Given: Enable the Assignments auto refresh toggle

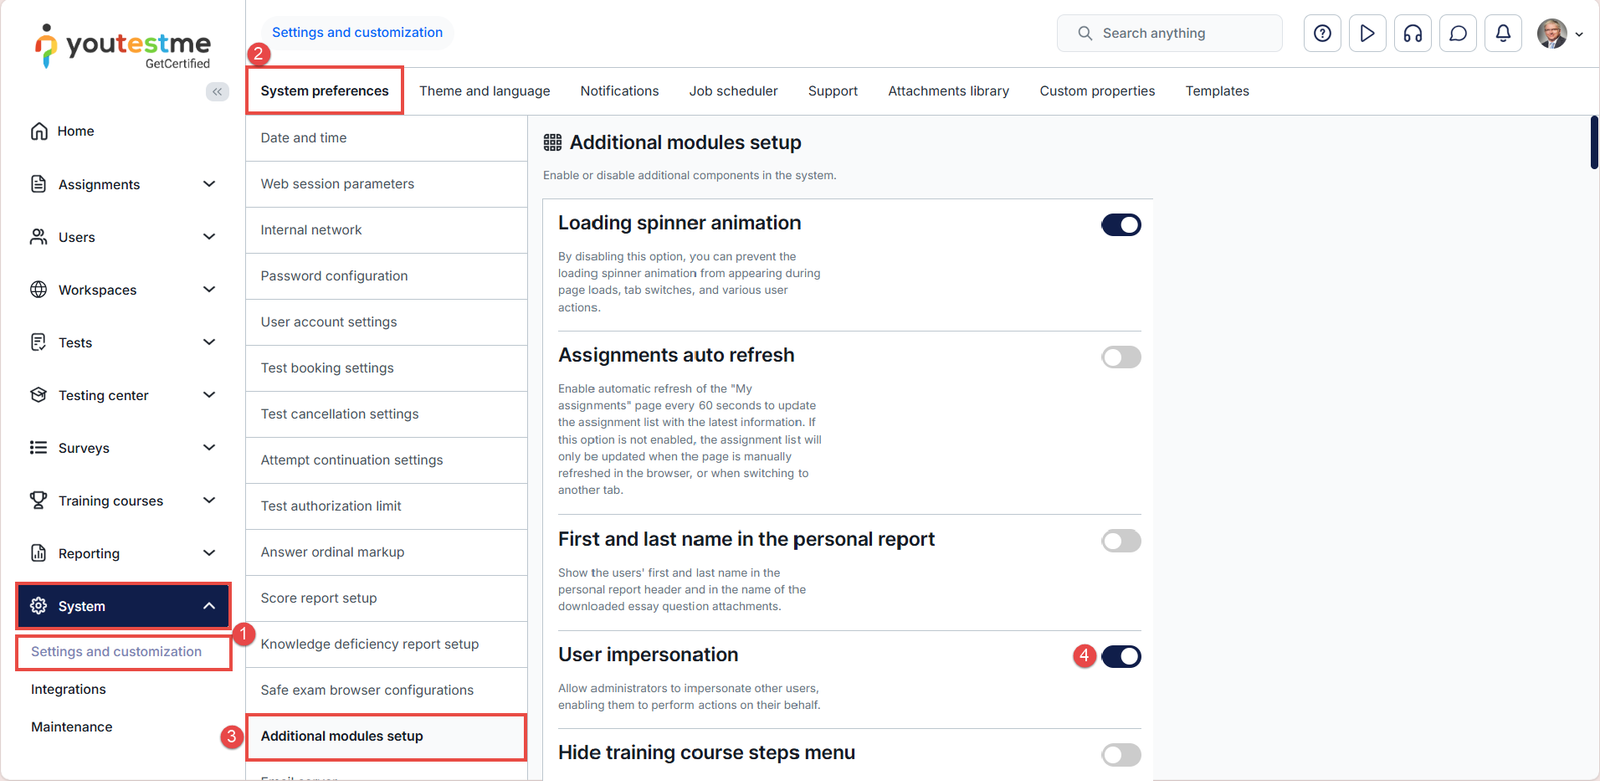Looking at the screenshot, I should pyautogui.click(x=1121, y=357).
